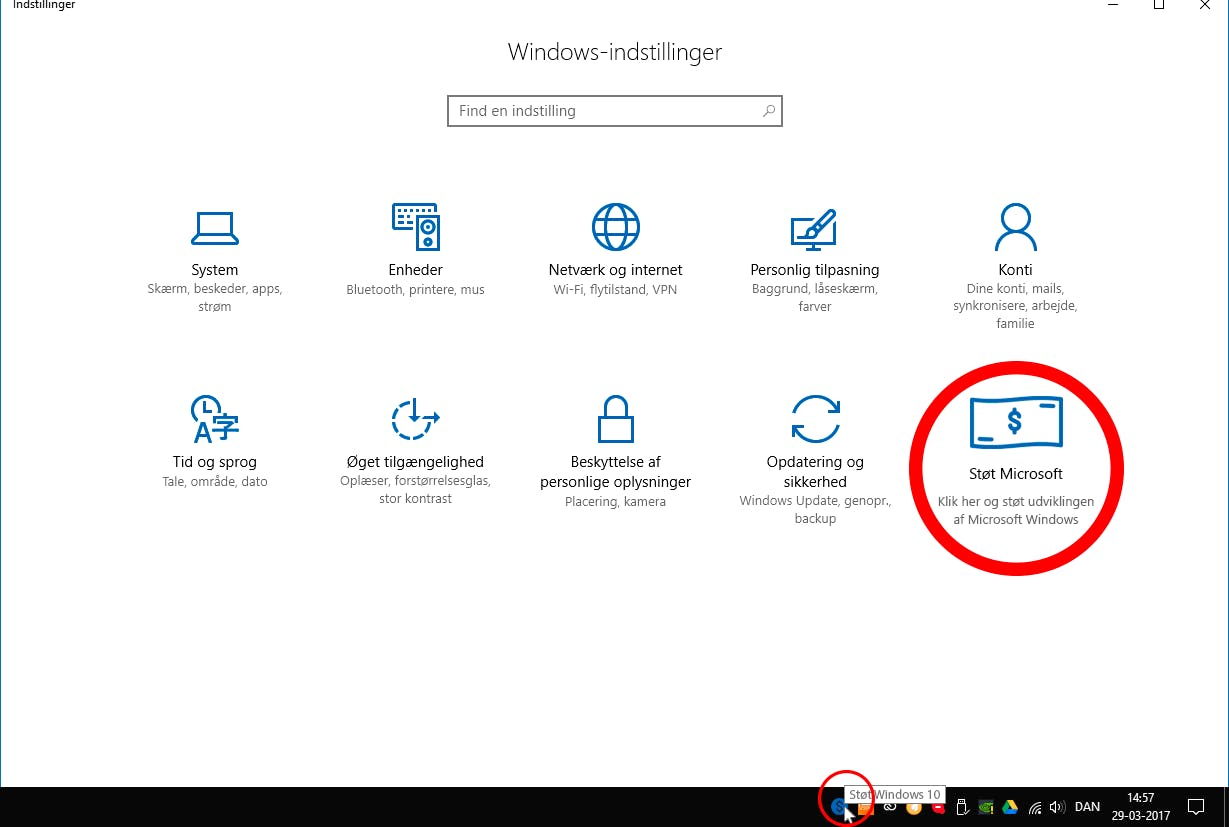The image size is (1229, 827).
Task: Open Øget tilgængelighed dashed clock icon
Action: pos(415,419)
